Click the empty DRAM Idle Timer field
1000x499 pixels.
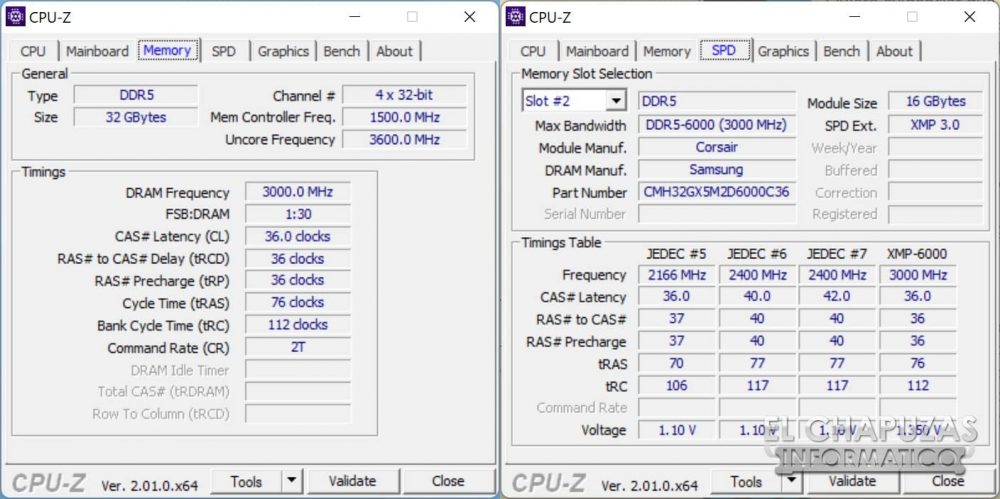coord(298,369)
